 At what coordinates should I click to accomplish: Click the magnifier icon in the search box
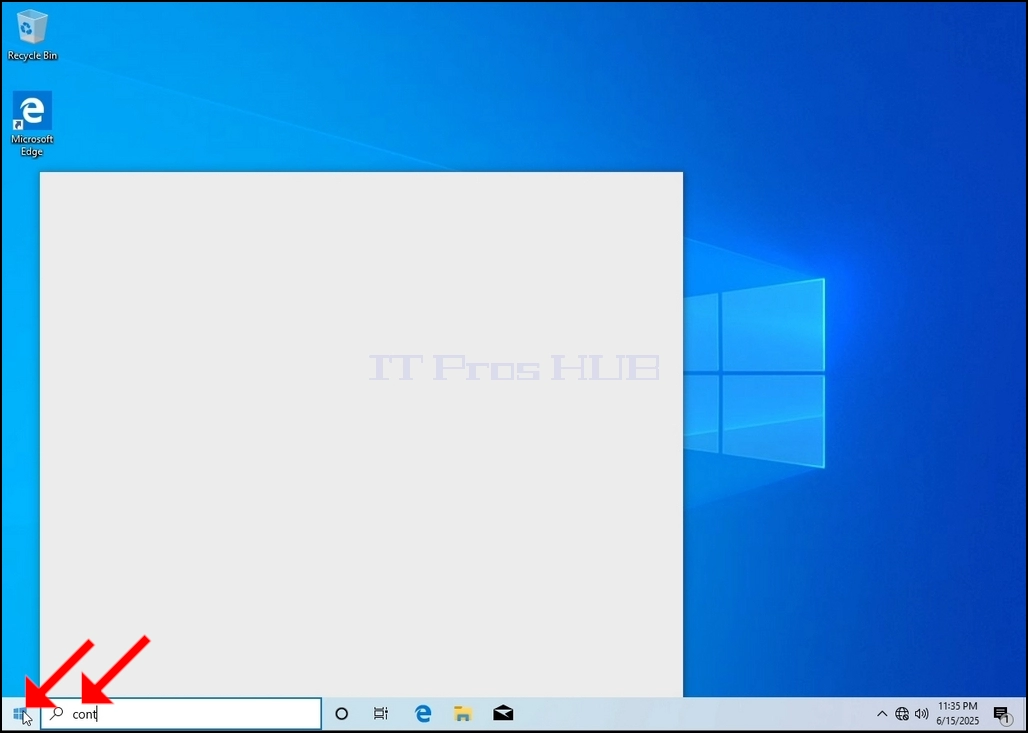(57, 713)
